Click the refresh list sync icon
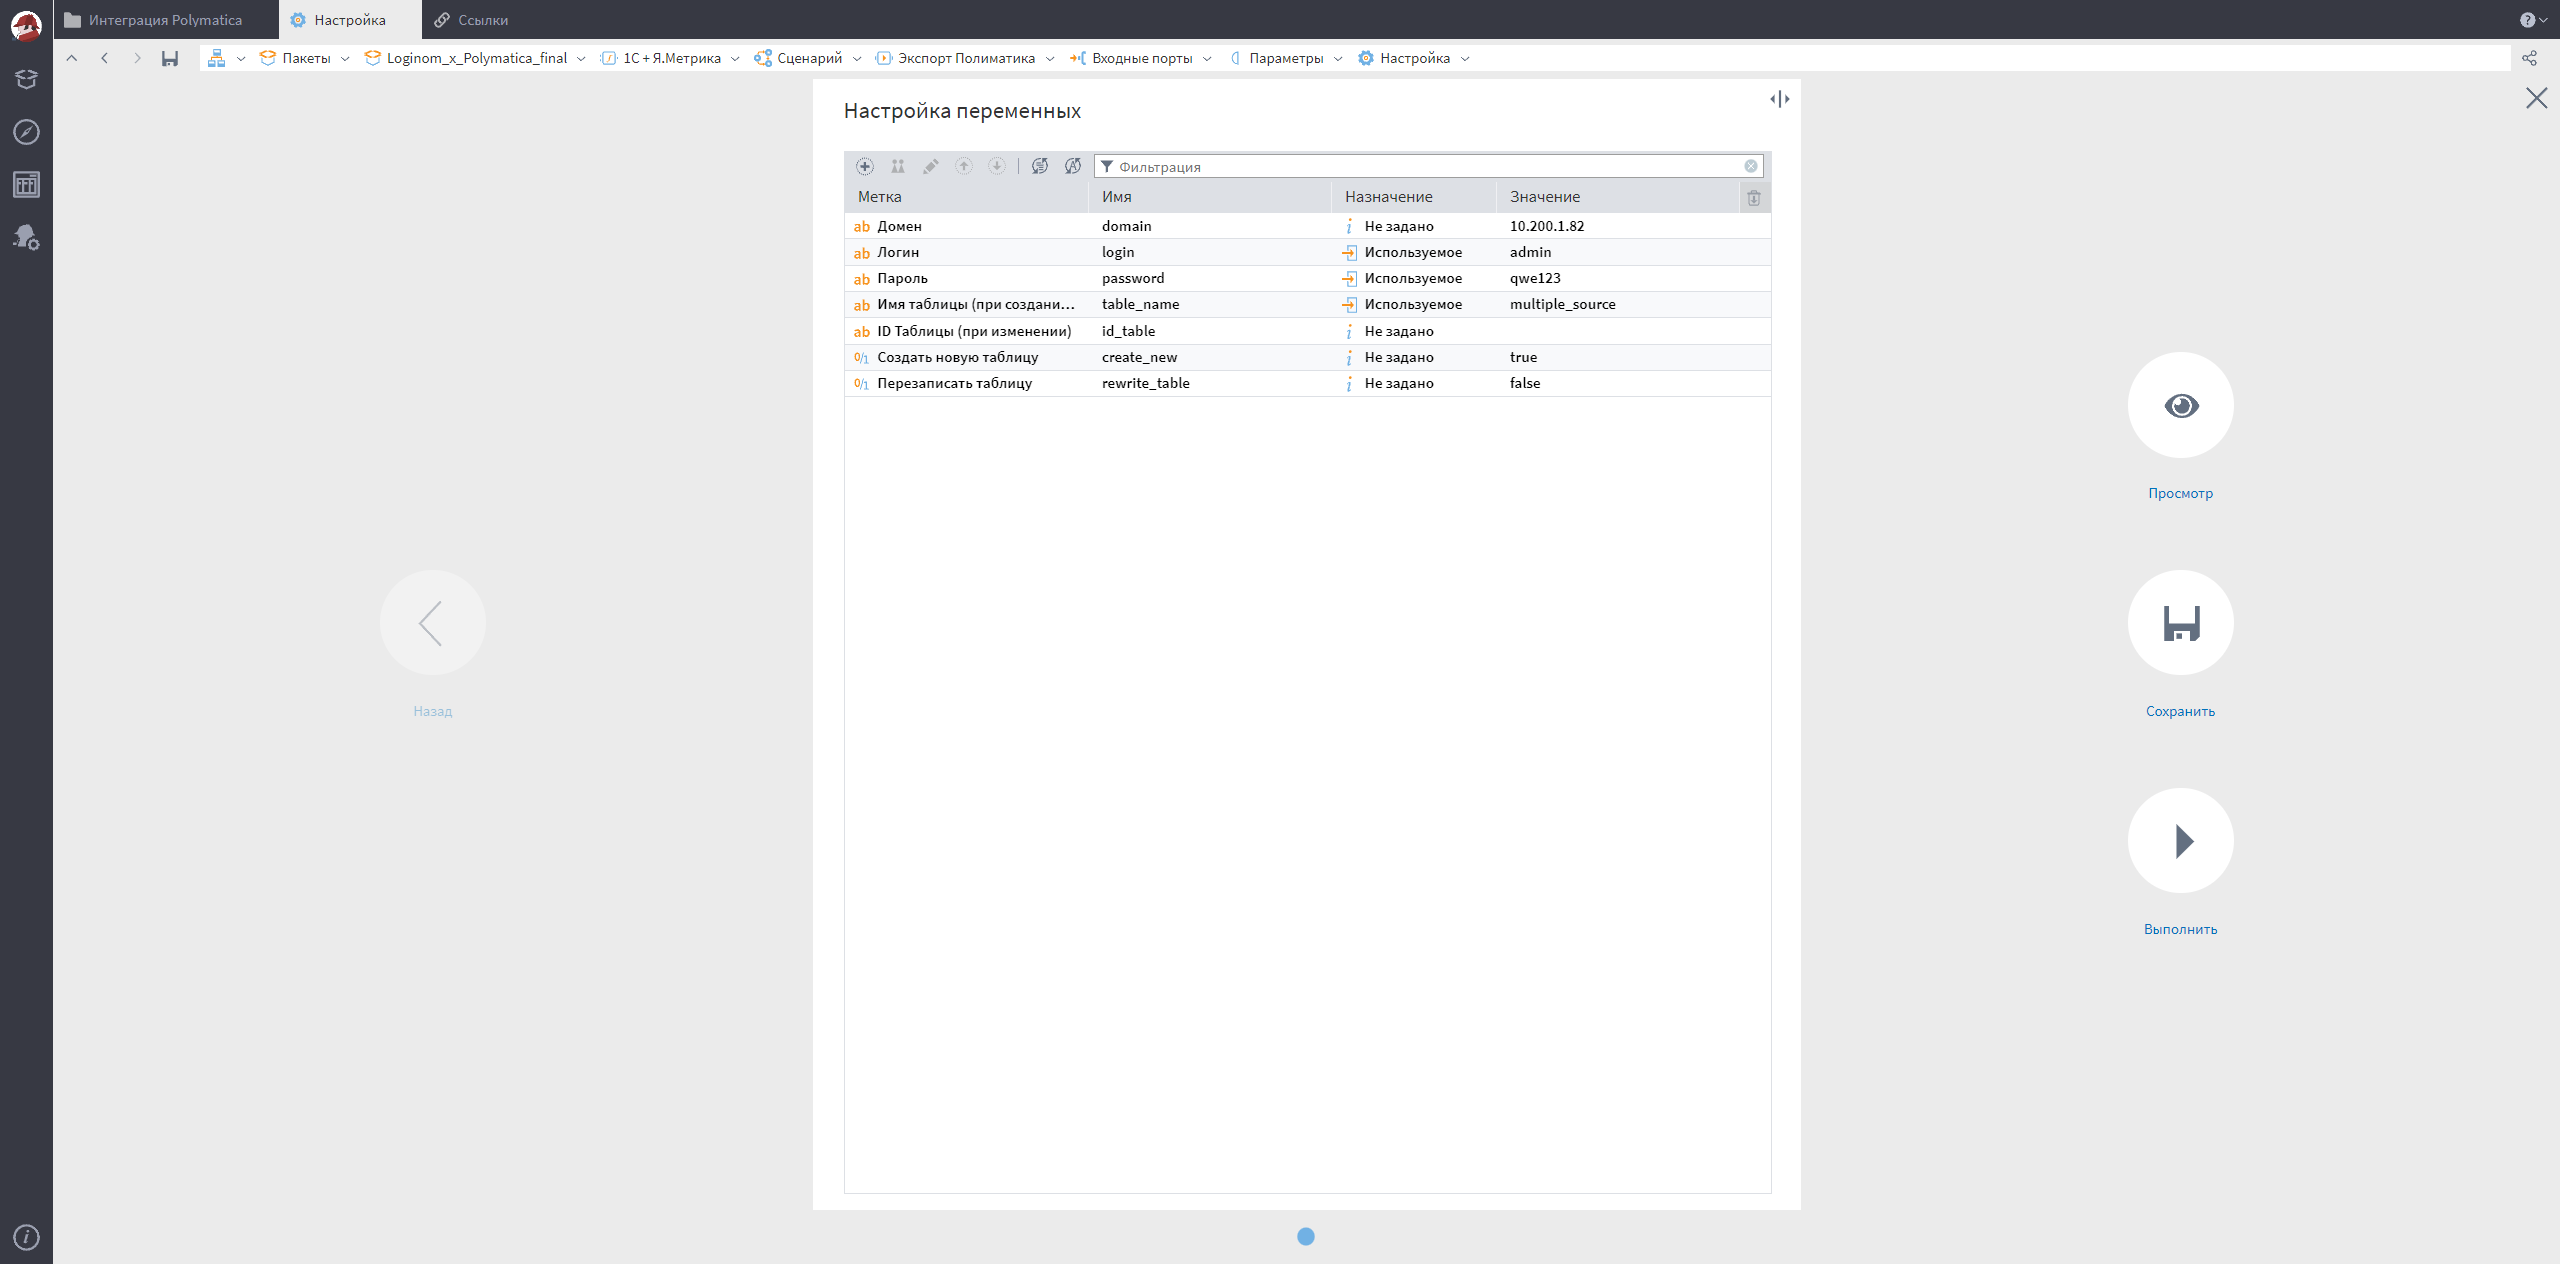The height and width of the screenshot is (1264, 2560). pos(1040,166)
